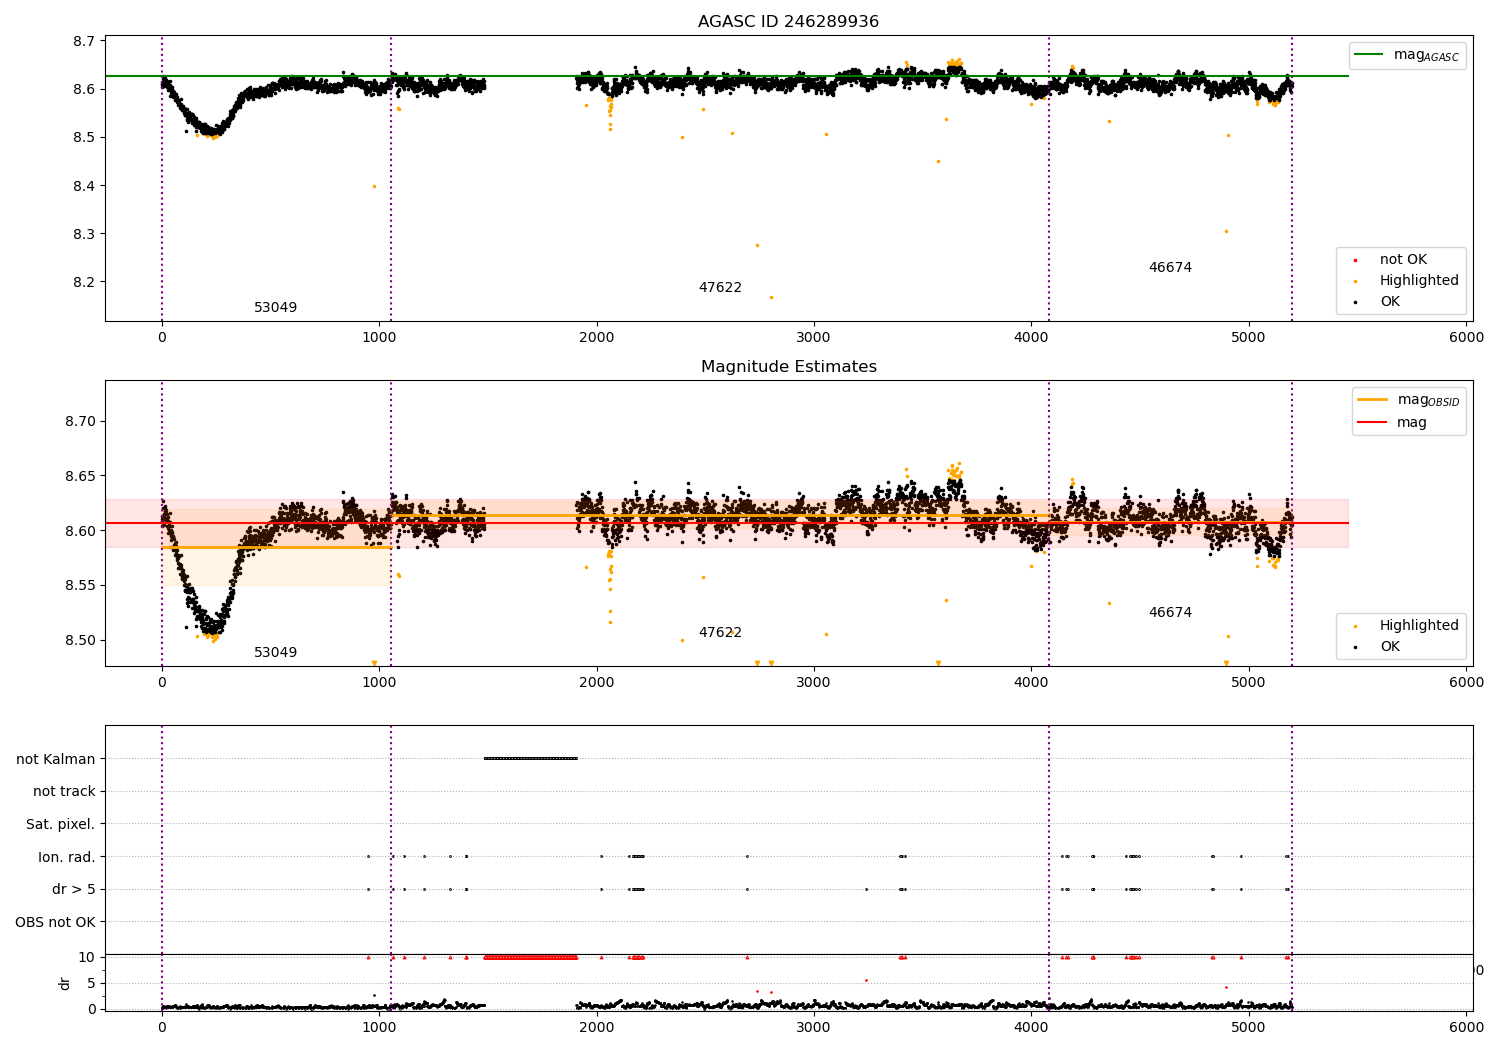Image resolution: width=1500 pixels, height=1050 pixels.
Task: Click the '46674' label in the top panel
Action: tap(1170, 268)
